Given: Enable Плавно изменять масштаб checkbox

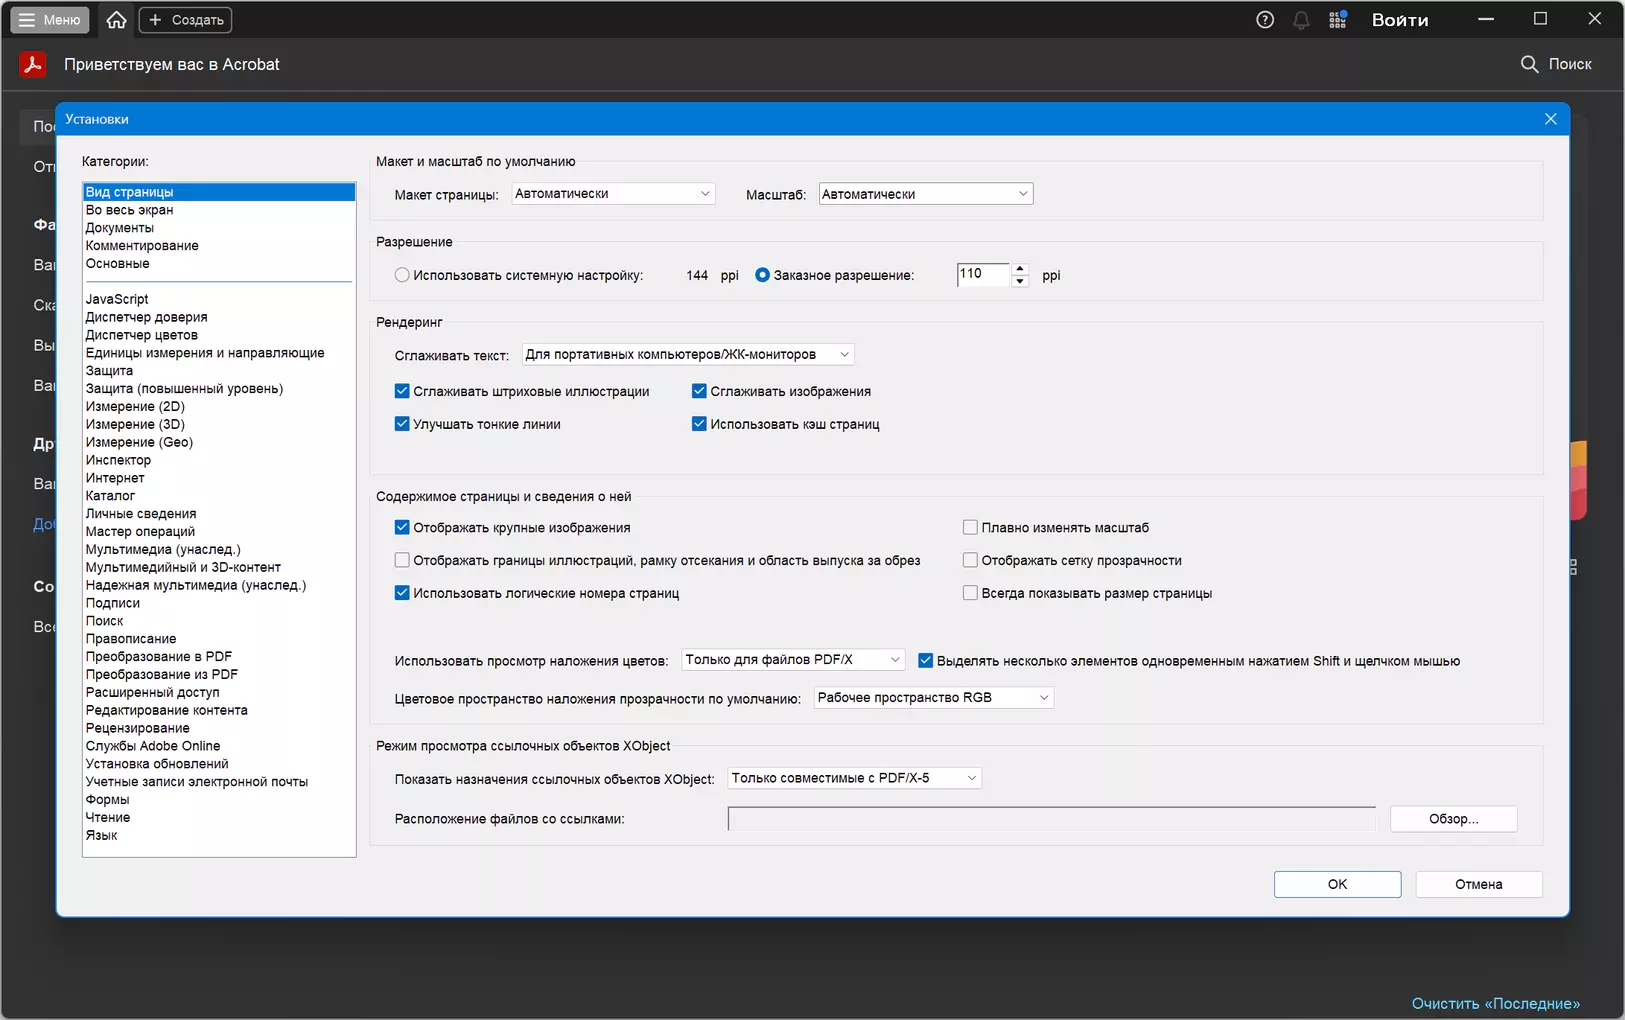Looking at the screenshot, I should pos(970,527).
